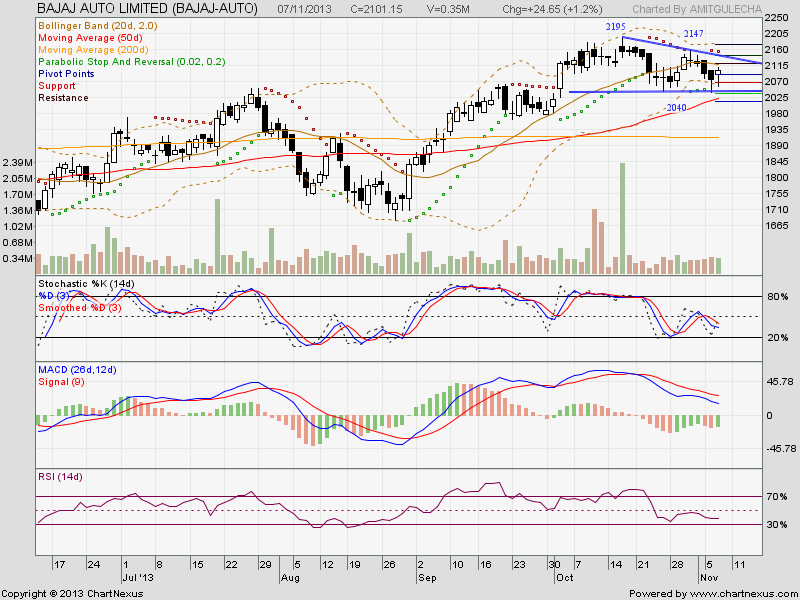Screen dimensions: 800x600
Task: Click the 2040 support price annotation
Action: pyautogui.click(x=677, y=108)
